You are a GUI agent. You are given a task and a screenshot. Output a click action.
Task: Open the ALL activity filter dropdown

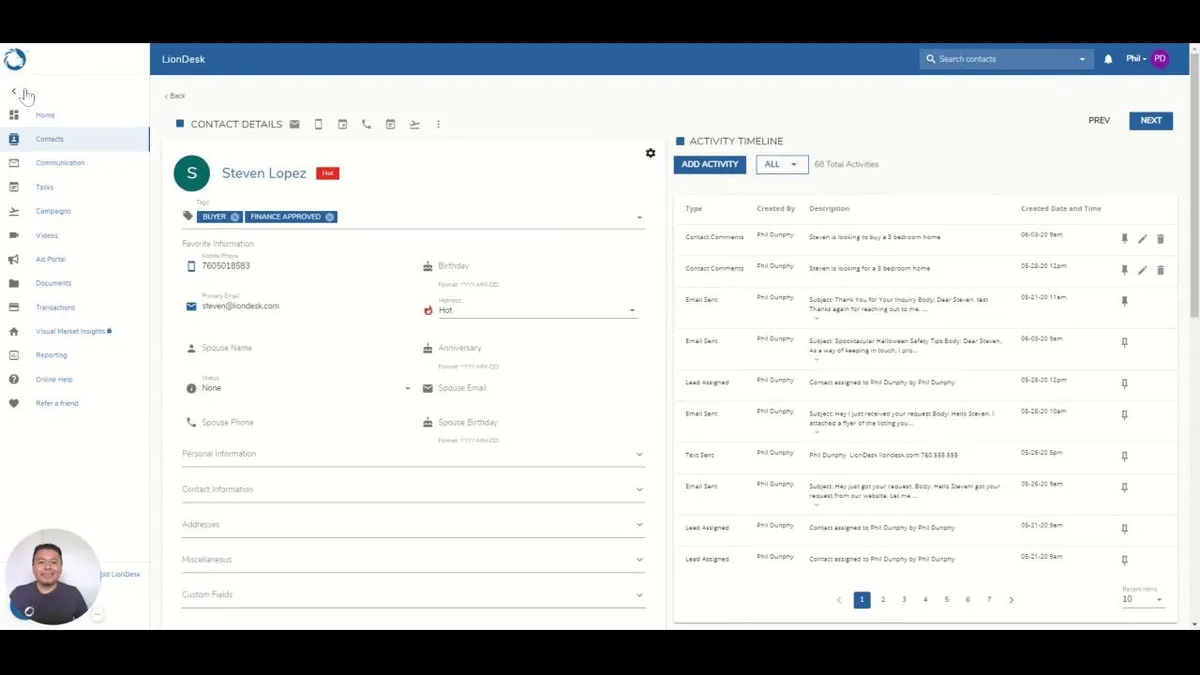coord(782,164)
